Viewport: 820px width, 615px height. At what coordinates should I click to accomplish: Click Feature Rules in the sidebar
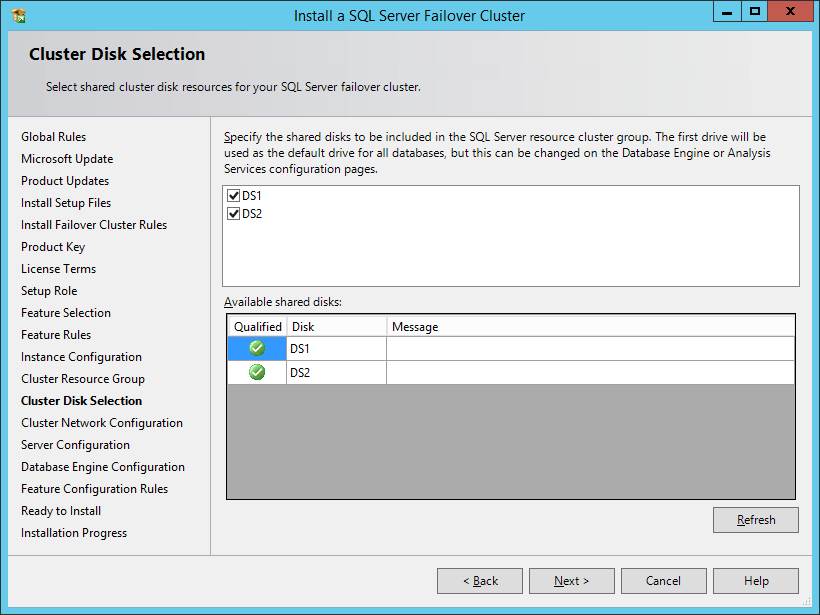click(x=56, y=334)
